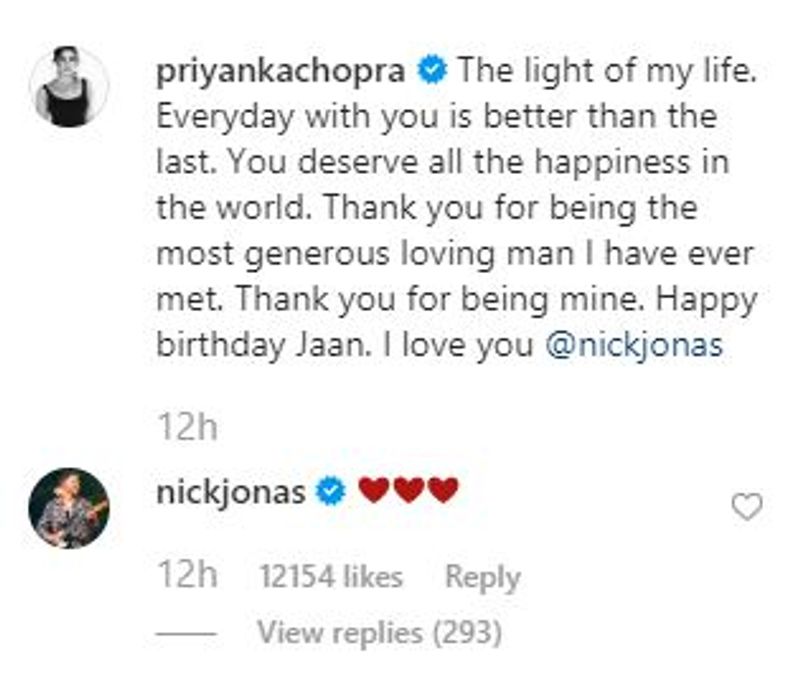This screenshot has width=800, height=678.
Task: Open nickjonas's profile picture
Action: coord(69,507)
